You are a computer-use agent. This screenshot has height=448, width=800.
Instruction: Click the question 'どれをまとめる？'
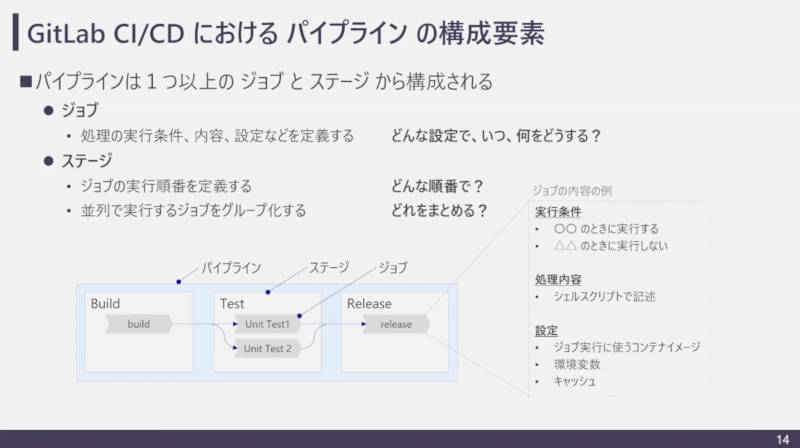click(x=439, y=211)
